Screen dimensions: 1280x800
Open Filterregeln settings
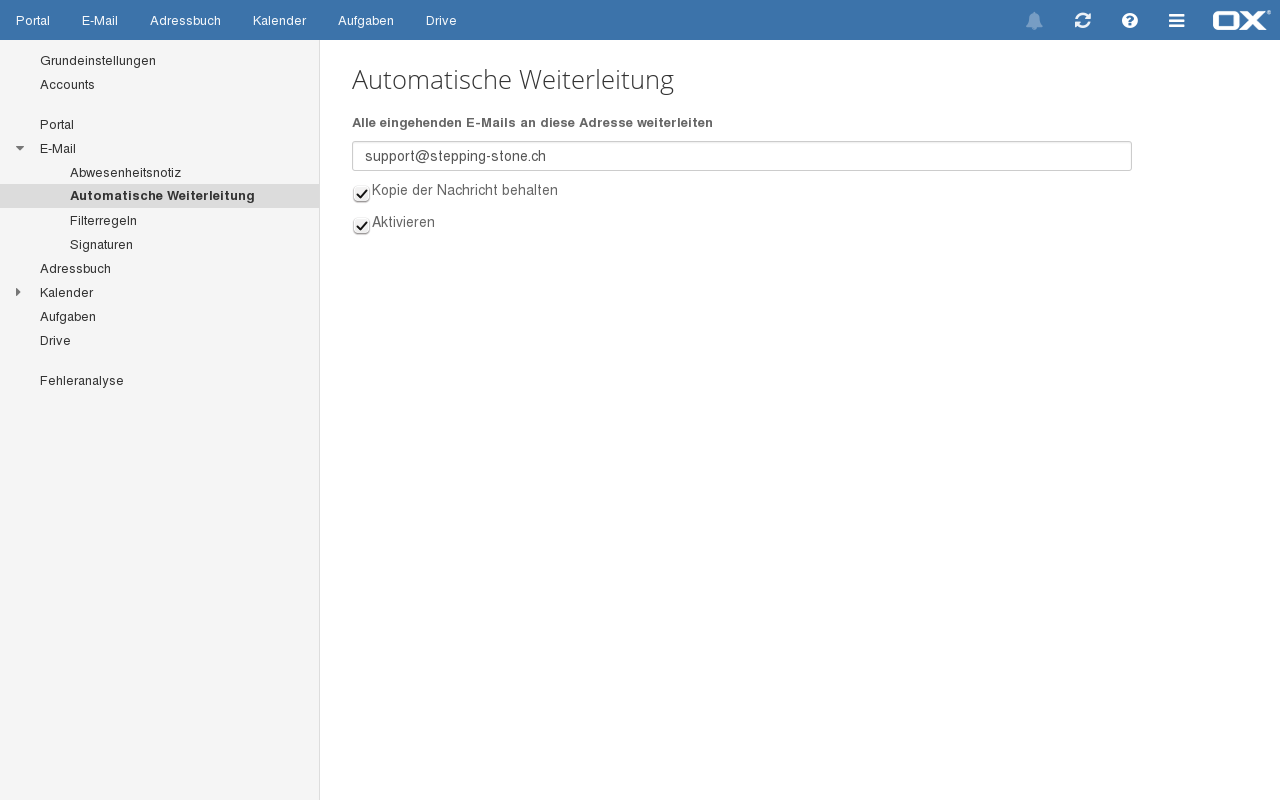(x=103, y=220)
